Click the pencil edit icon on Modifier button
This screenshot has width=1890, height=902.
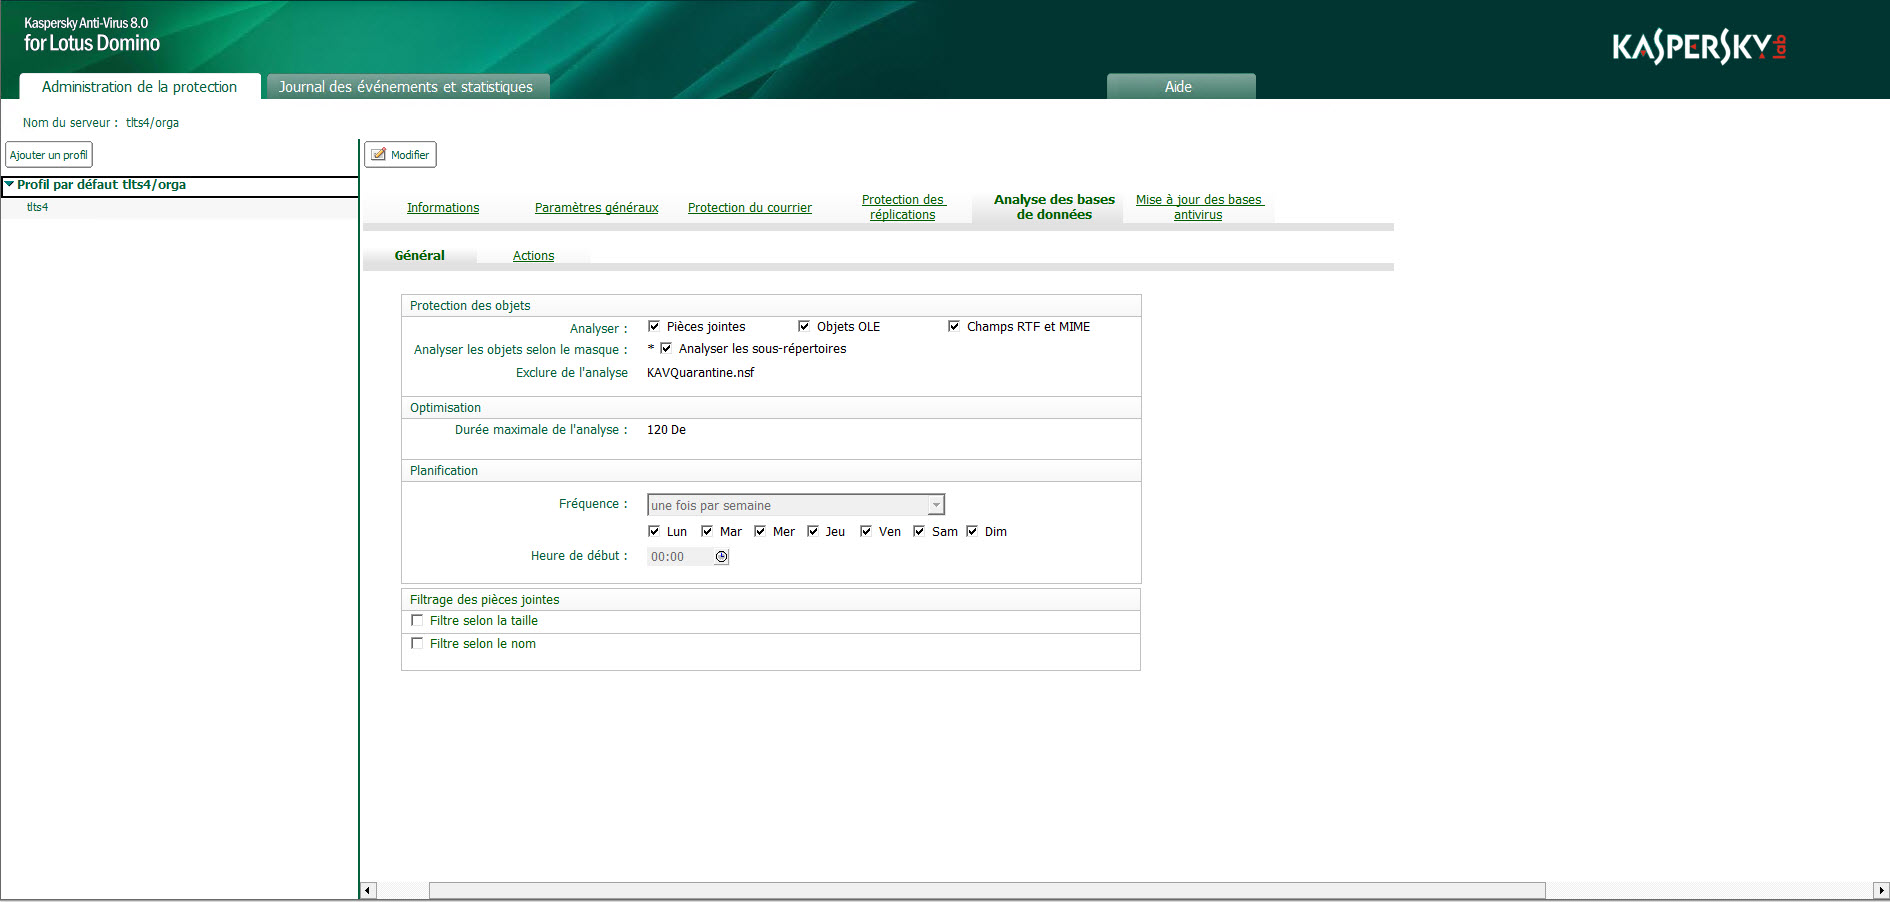[380, 154]
